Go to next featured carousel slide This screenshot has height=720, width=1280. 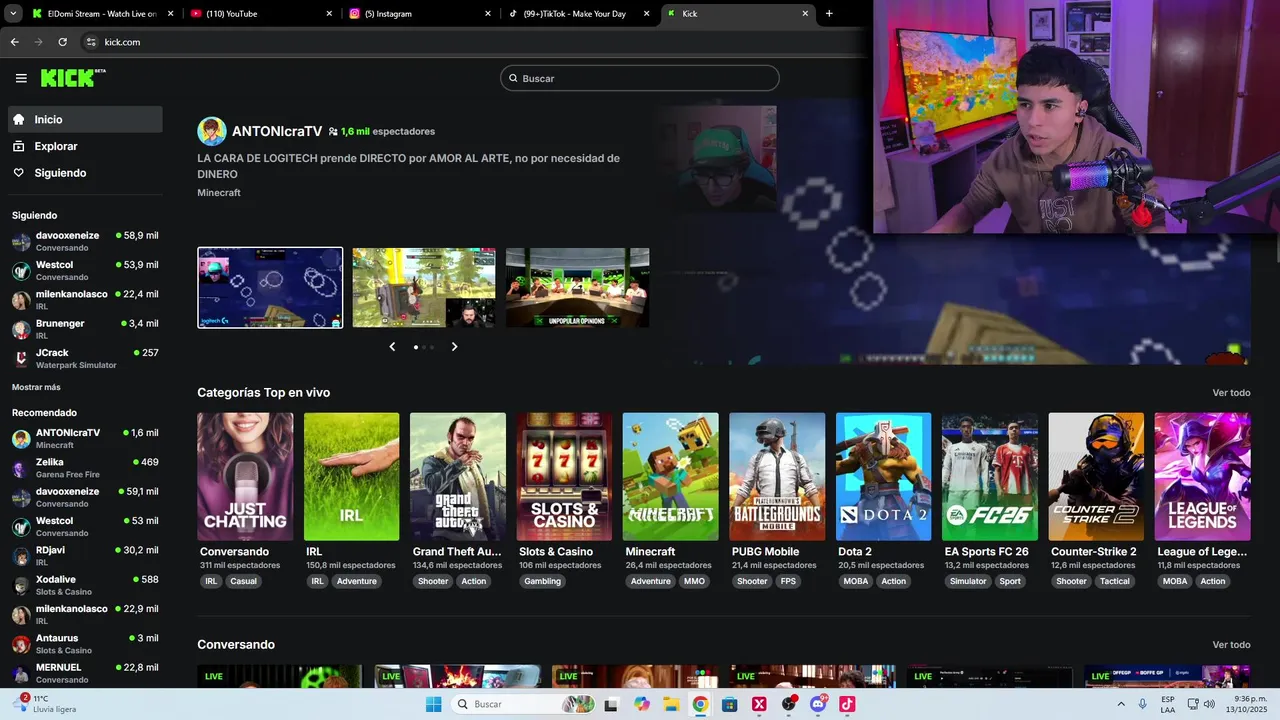pyautogui.click(x=454, y=347)
